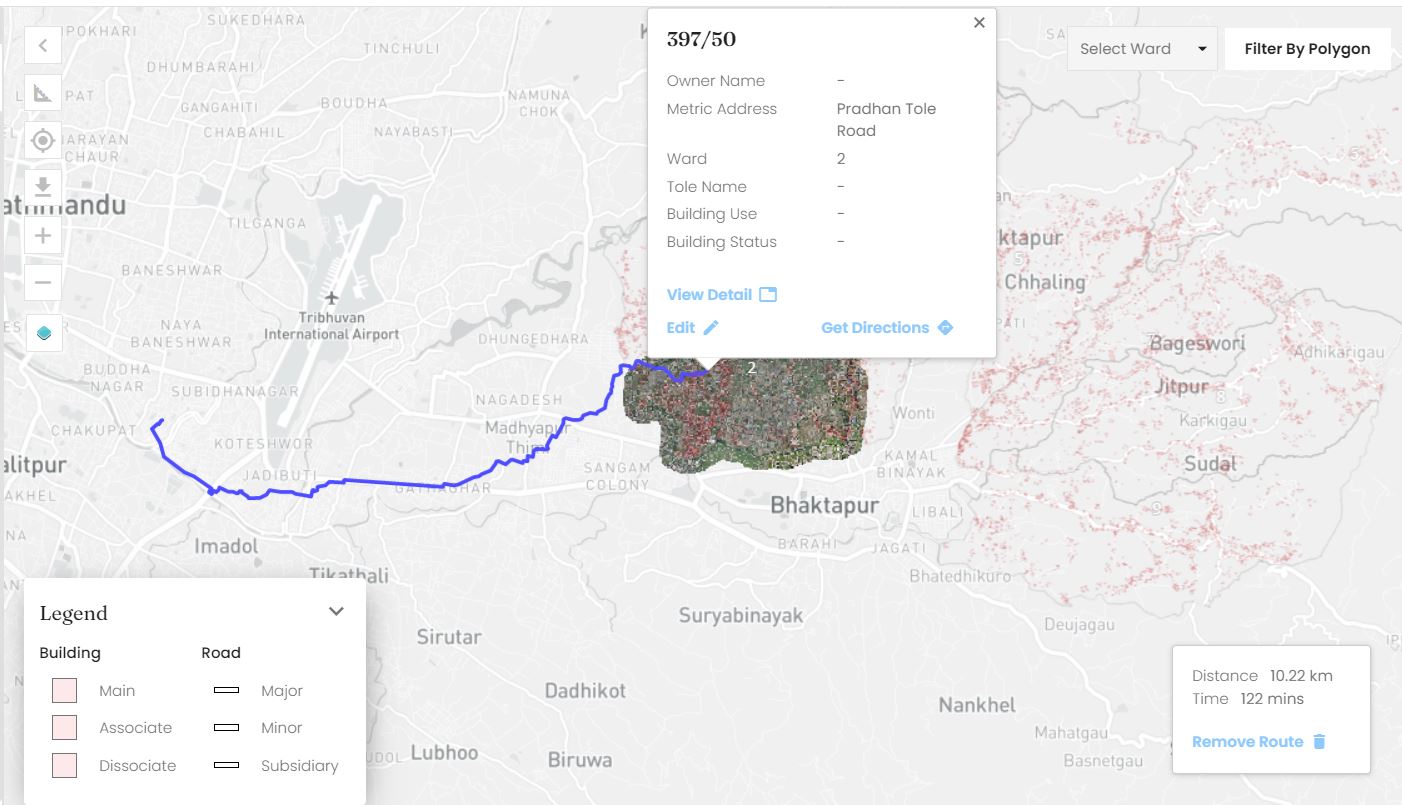Click Edit in the building popup

692,328
